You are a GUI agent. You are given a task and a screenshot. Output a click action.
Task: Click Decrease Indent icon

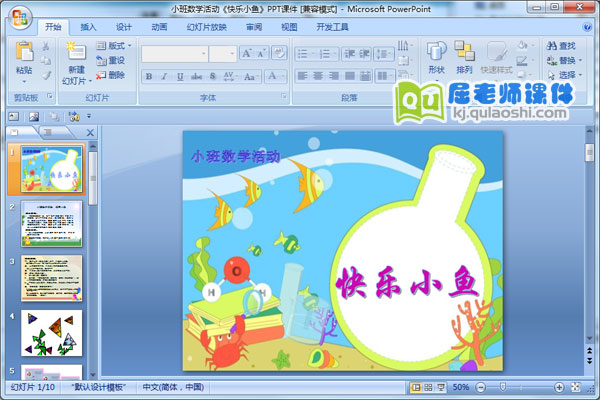point(349,54)
